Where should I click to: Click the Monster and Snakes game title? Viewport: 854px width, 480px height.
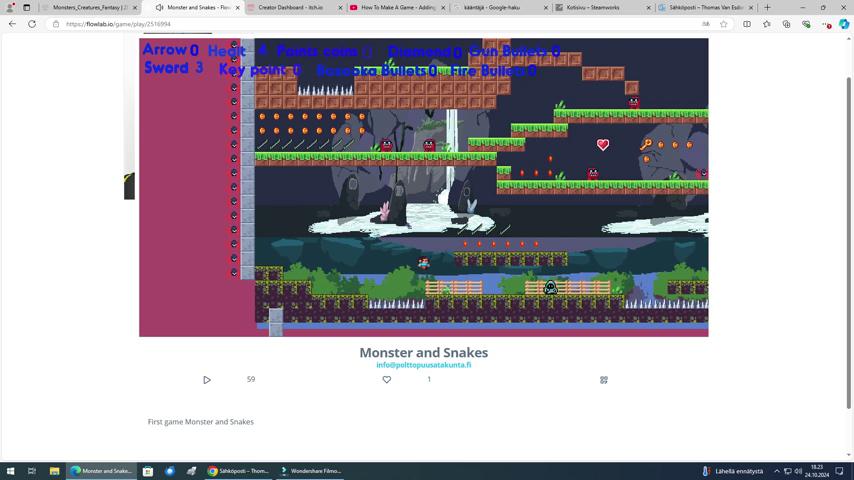[423, 353]
